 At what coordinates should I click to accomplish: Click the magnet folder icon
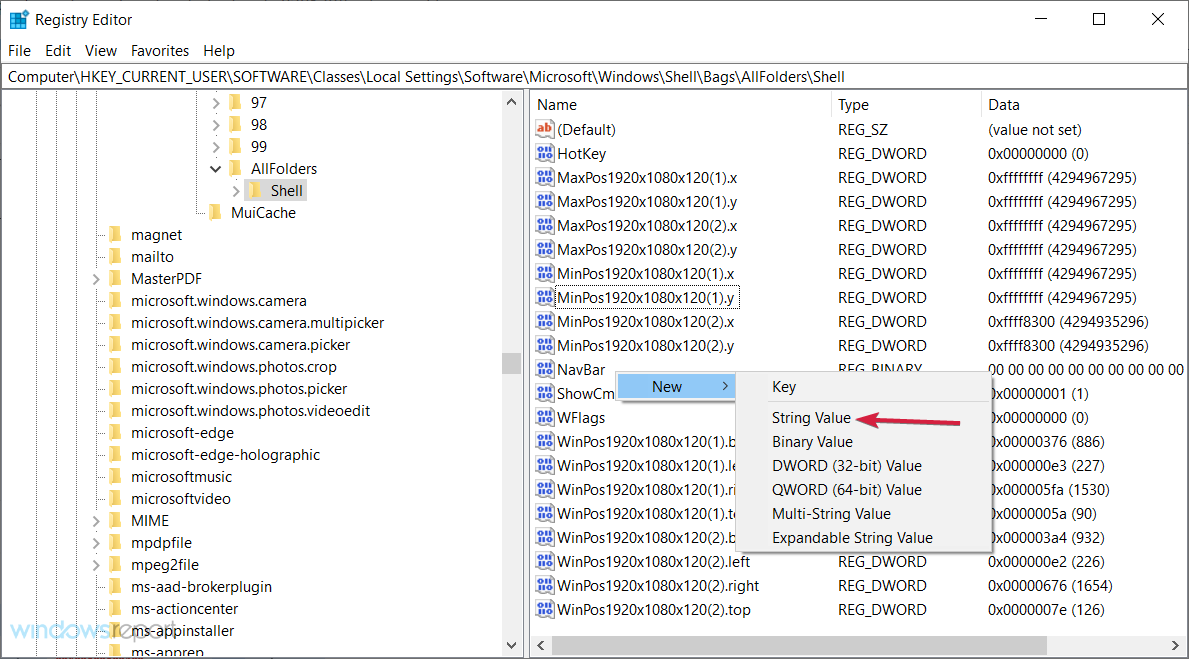click(x=115, y=234)
